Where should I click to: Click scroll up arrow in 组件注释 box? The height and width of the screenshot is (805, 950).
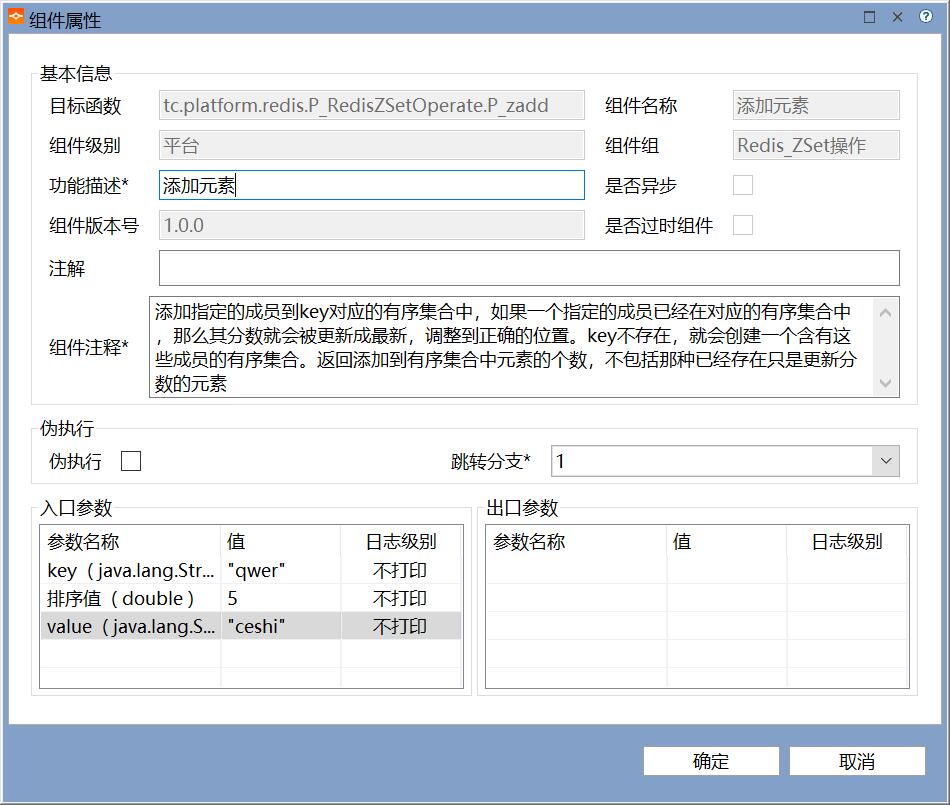885,313
